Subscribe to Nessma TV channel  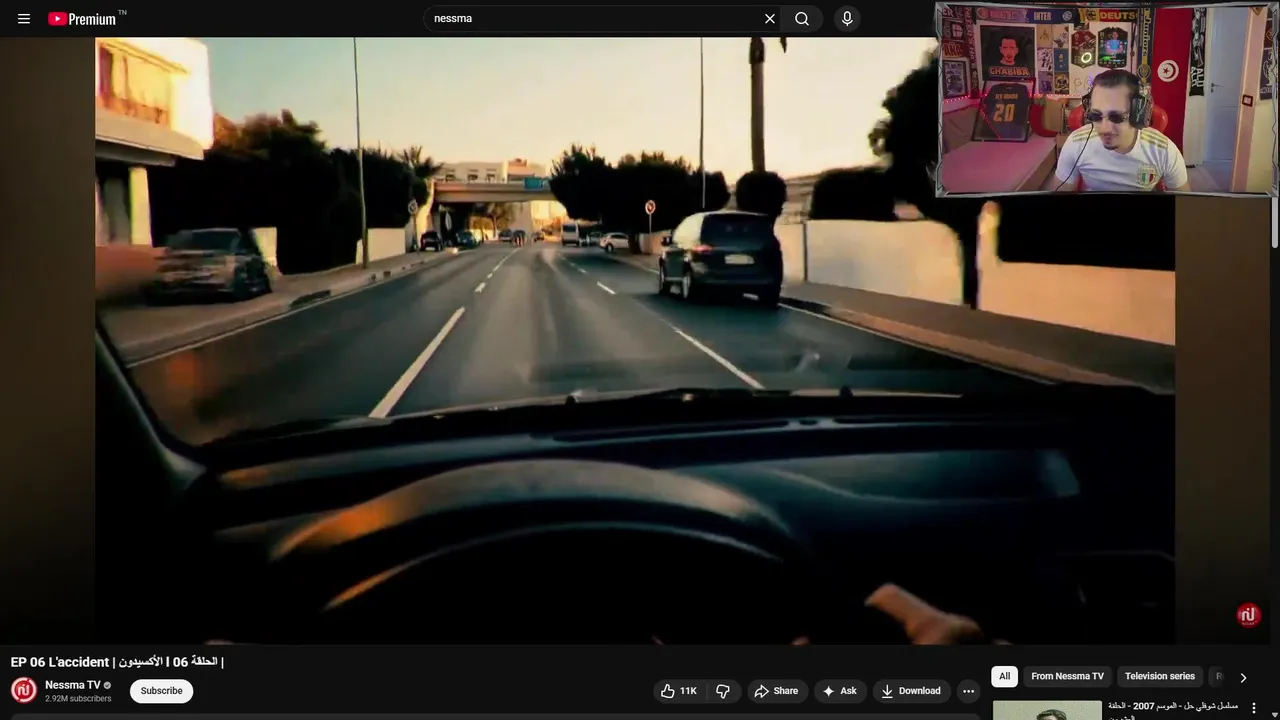(x=161, y=691)
